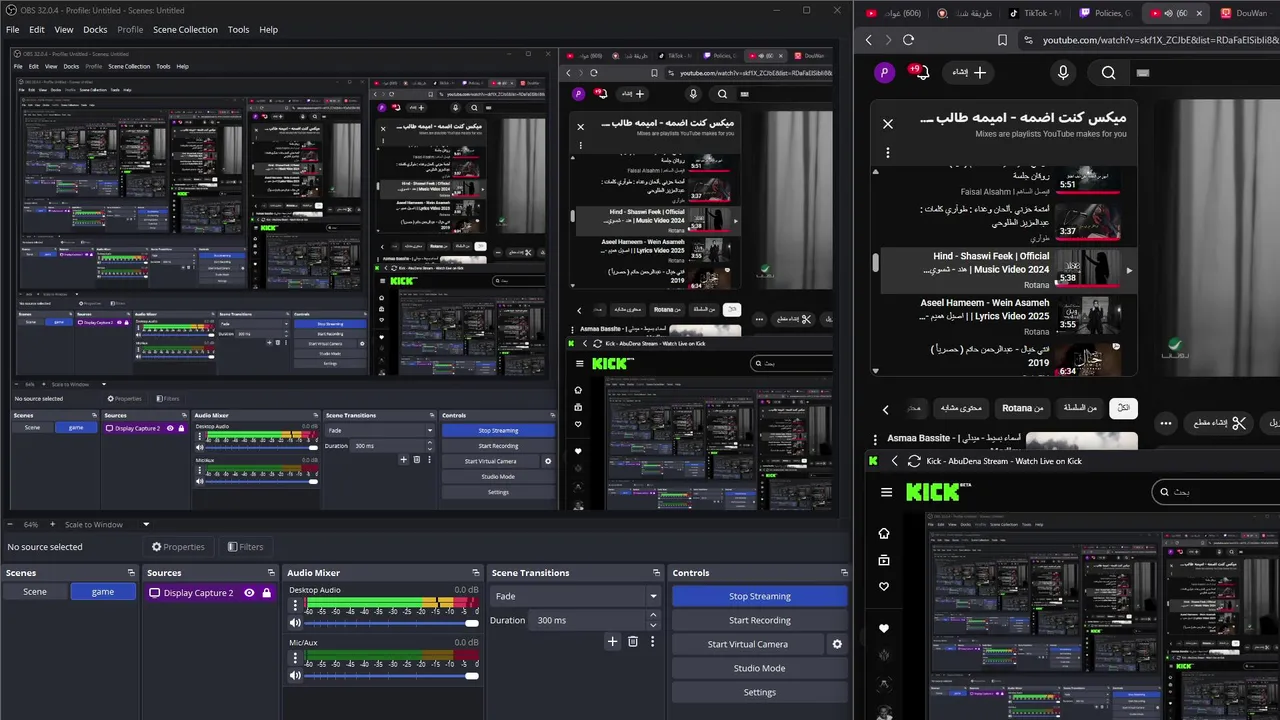The width and height of the screenshot is (1280, 720).
Task: Select the 'game' scene in main Scenes dock
Action: click(103, 592)
